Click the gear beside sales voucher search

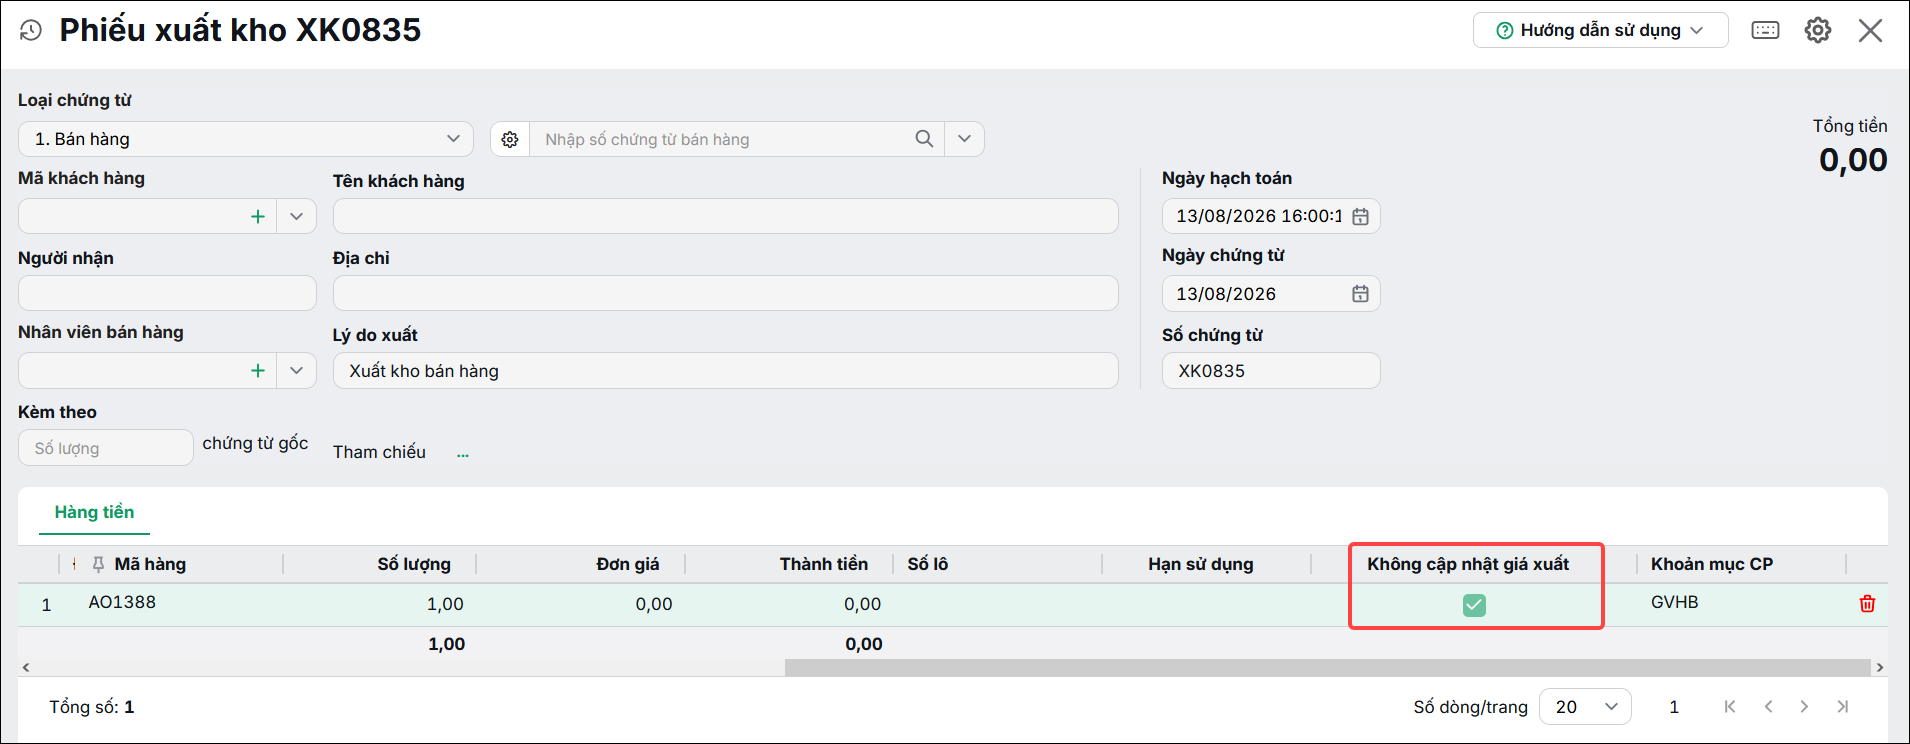click(510, 139)
